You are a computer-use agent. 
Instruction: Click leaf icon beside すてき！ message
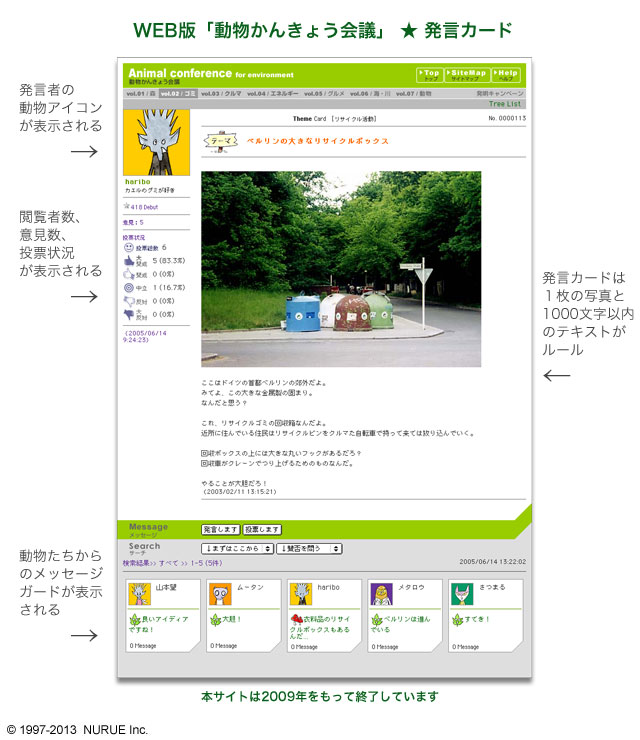click(457, 620)
